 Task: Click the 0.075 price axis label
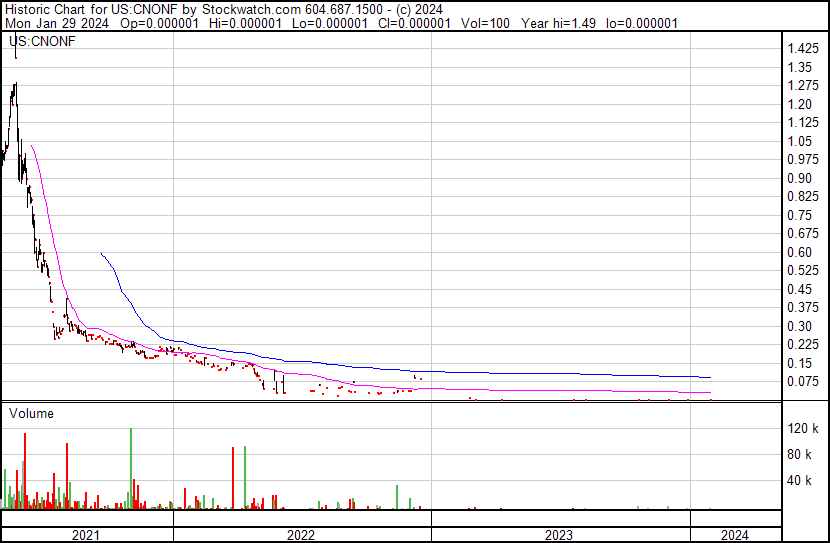[802, 381]
